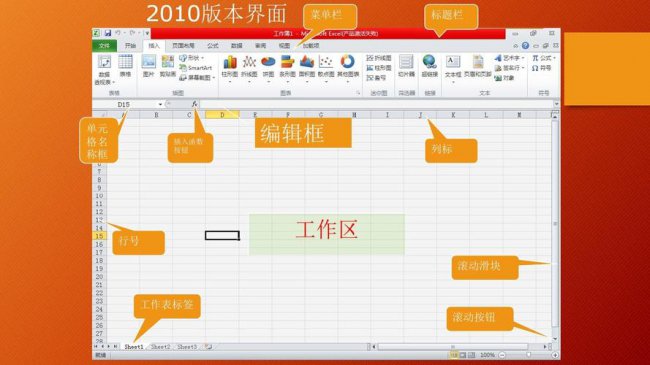650x365 pixels.
Task: Switch to the 视图 tab
Action: 284,46
